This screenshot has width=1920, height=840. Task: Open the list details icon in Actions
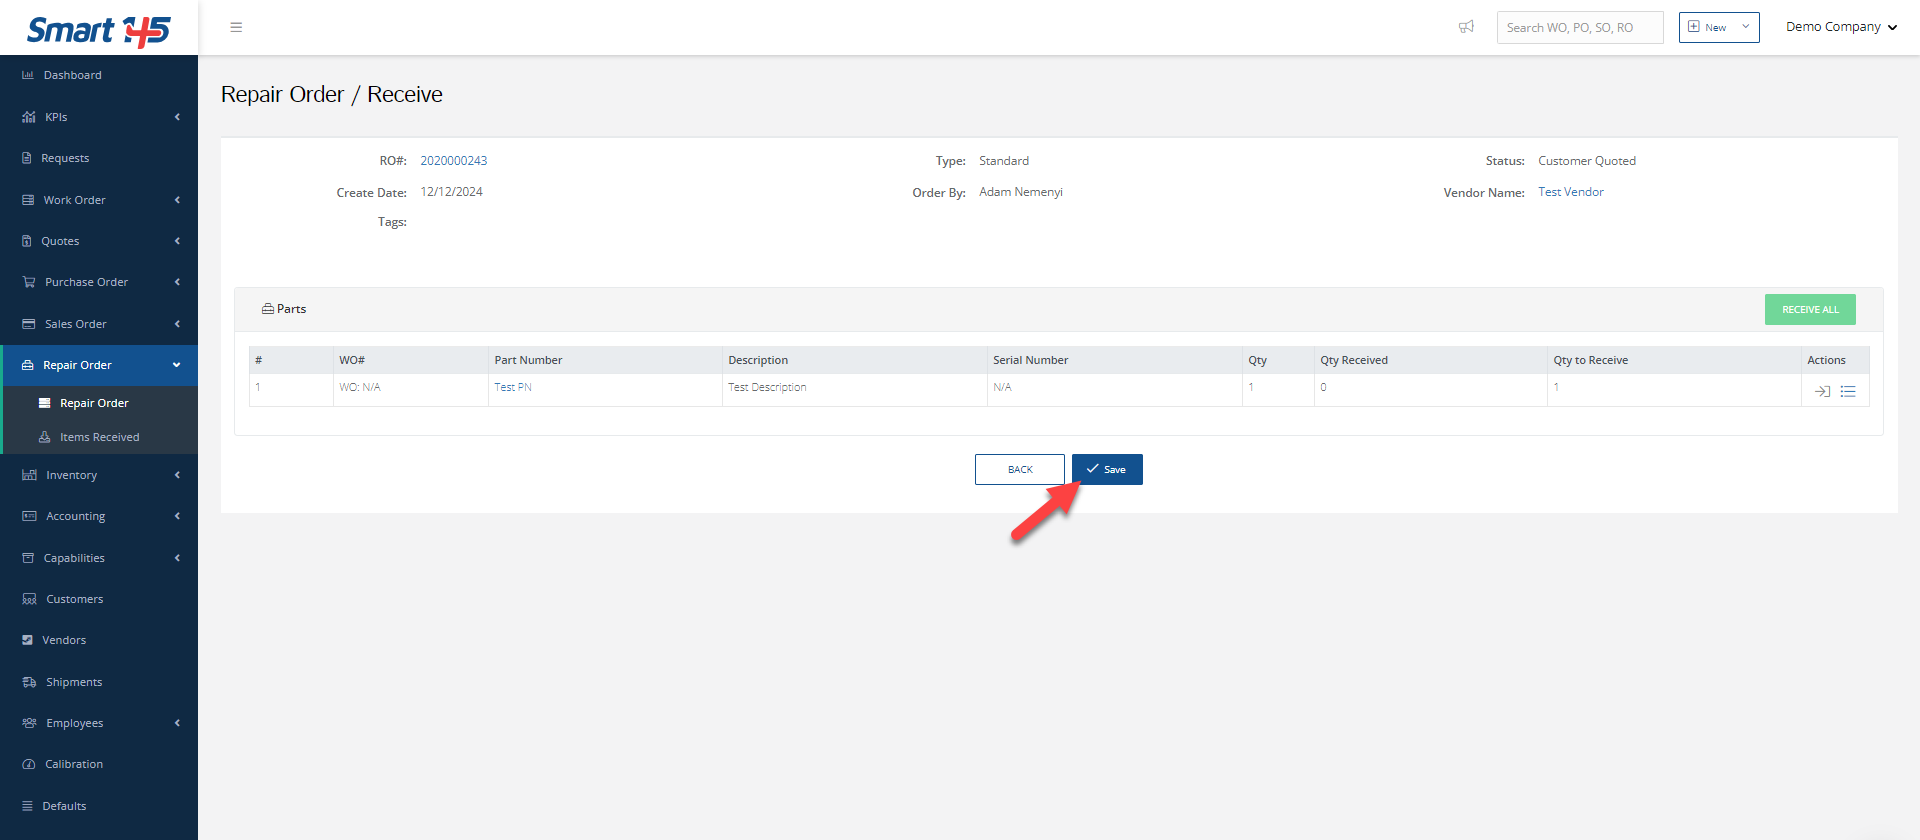[x=1848, y=391]
